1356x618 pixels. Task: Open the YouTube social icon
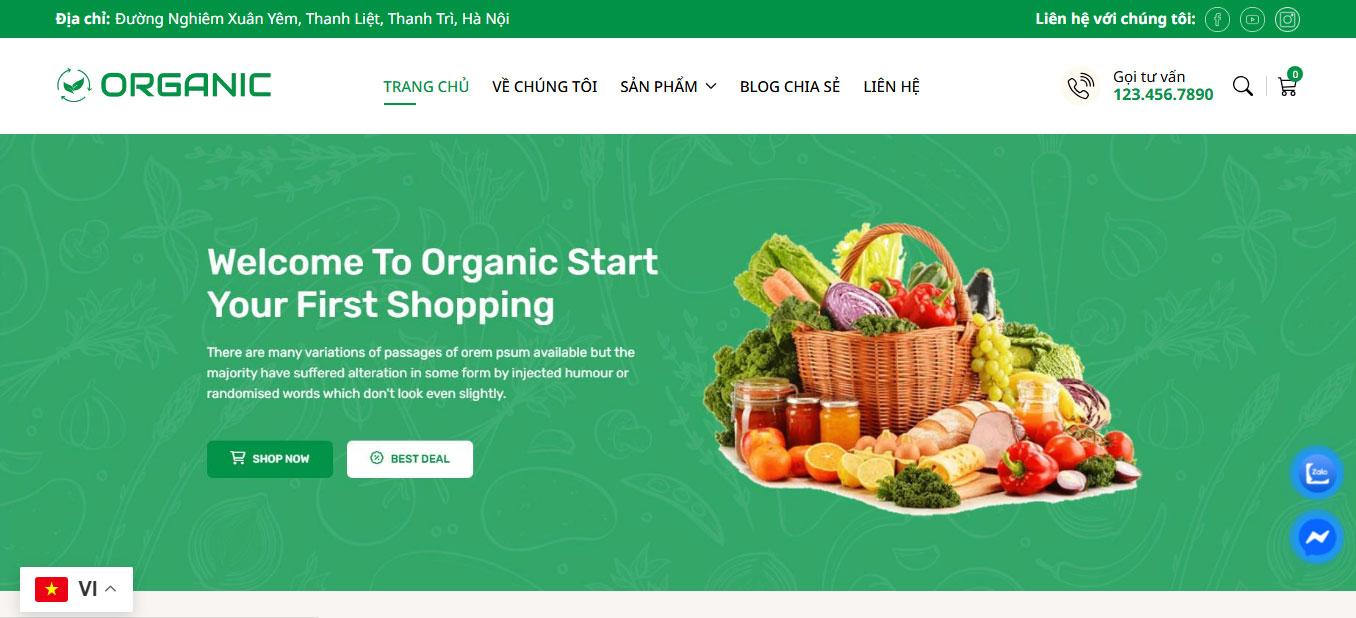coord(1253,19)
